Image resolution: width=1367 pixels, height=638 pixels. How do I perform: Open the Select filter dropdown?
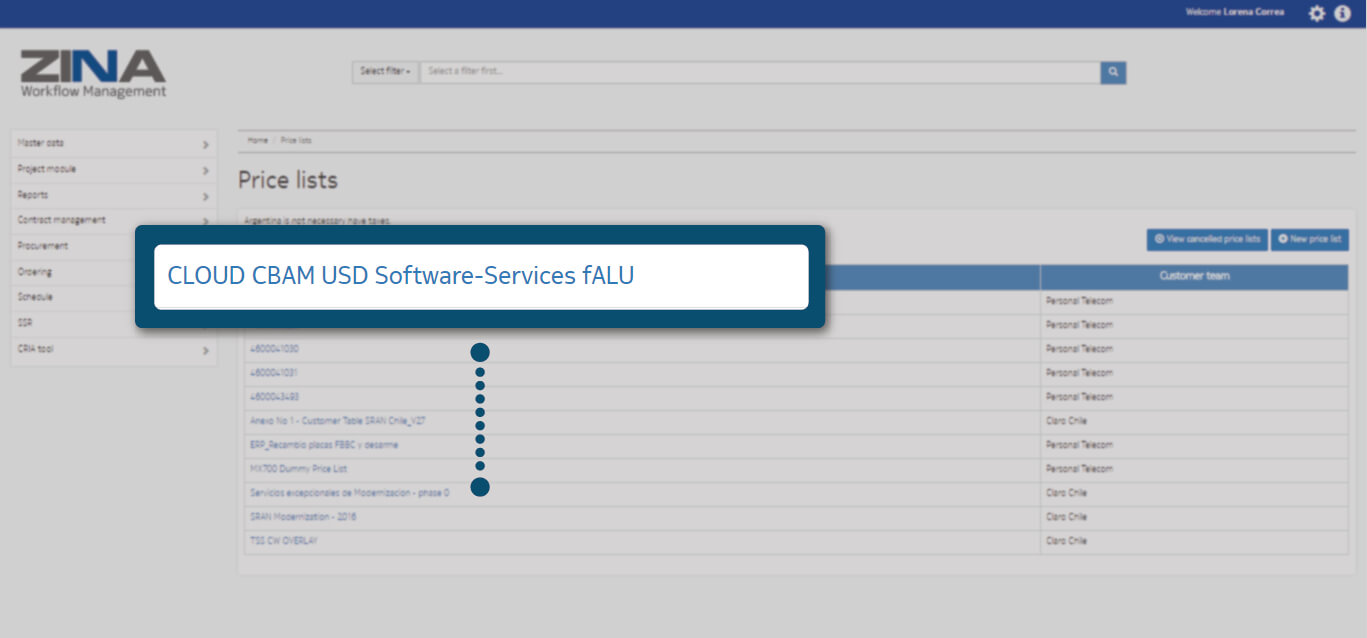(385, 72)
